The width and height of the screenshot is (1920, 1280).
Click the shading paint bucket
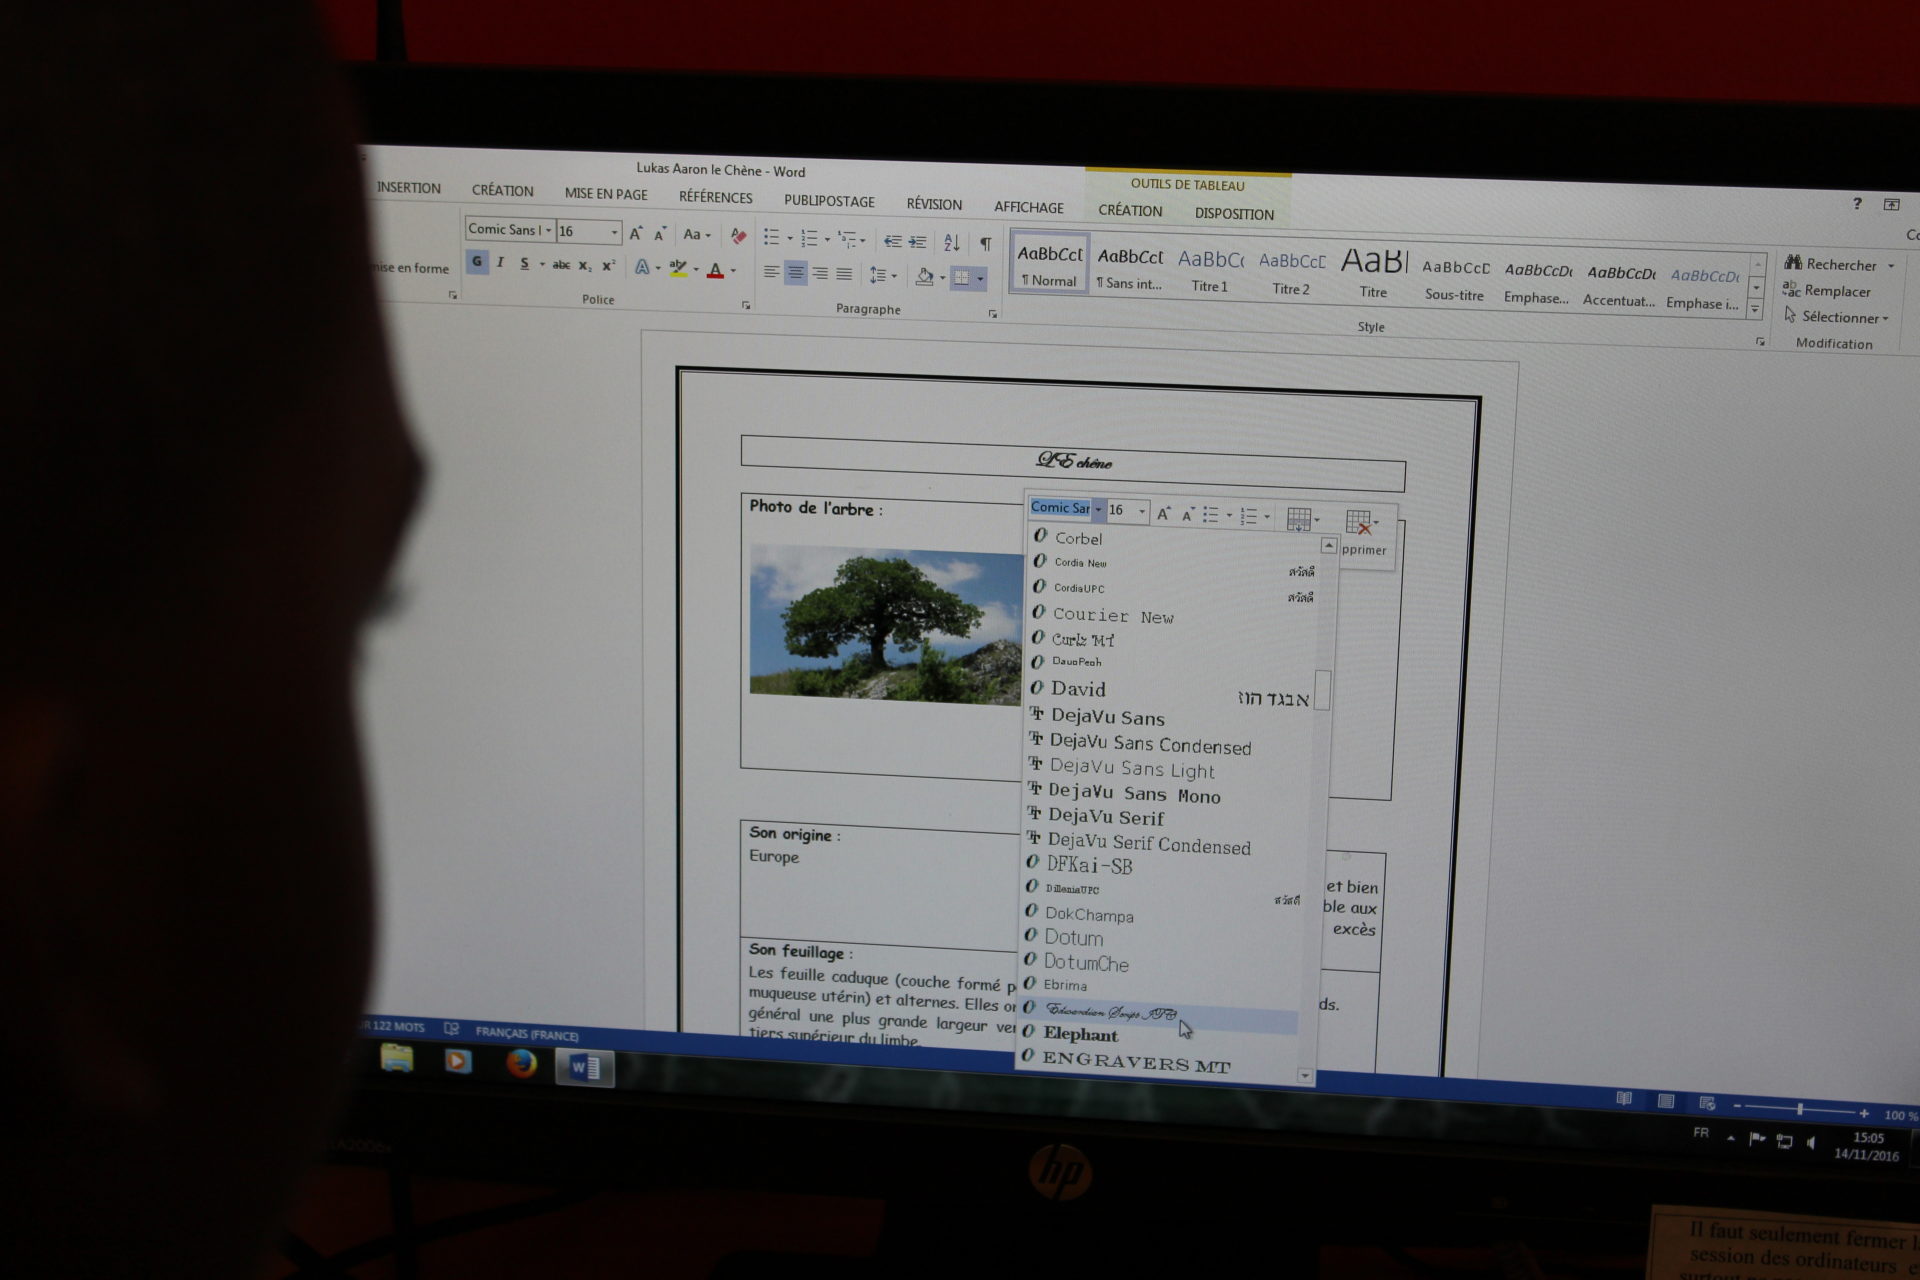point(924,276)
